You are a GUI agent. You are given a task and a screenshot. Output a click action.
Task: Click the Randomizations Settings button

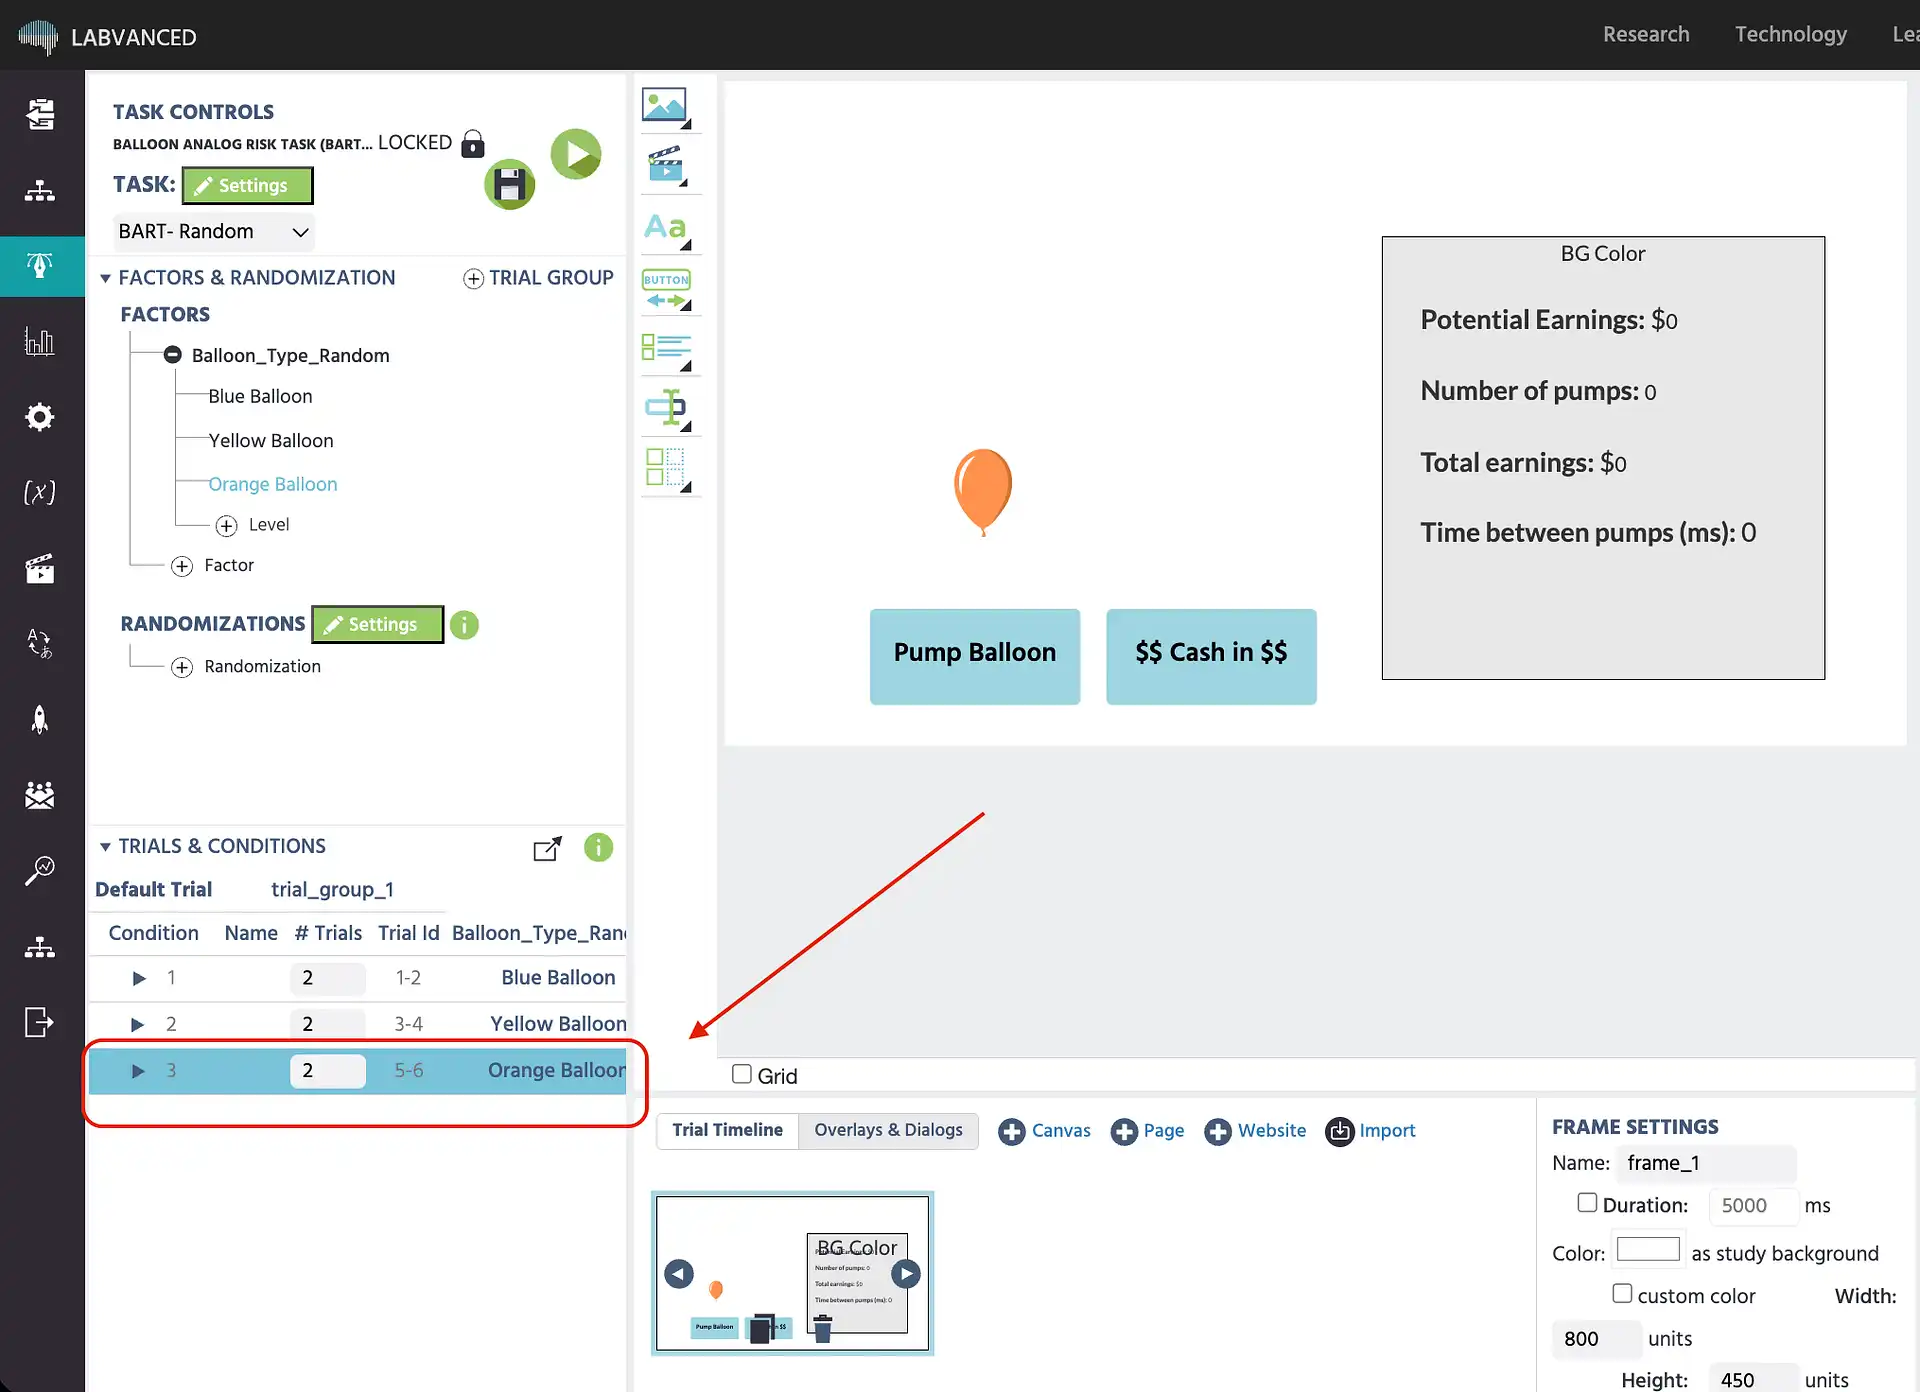(377, 624)
